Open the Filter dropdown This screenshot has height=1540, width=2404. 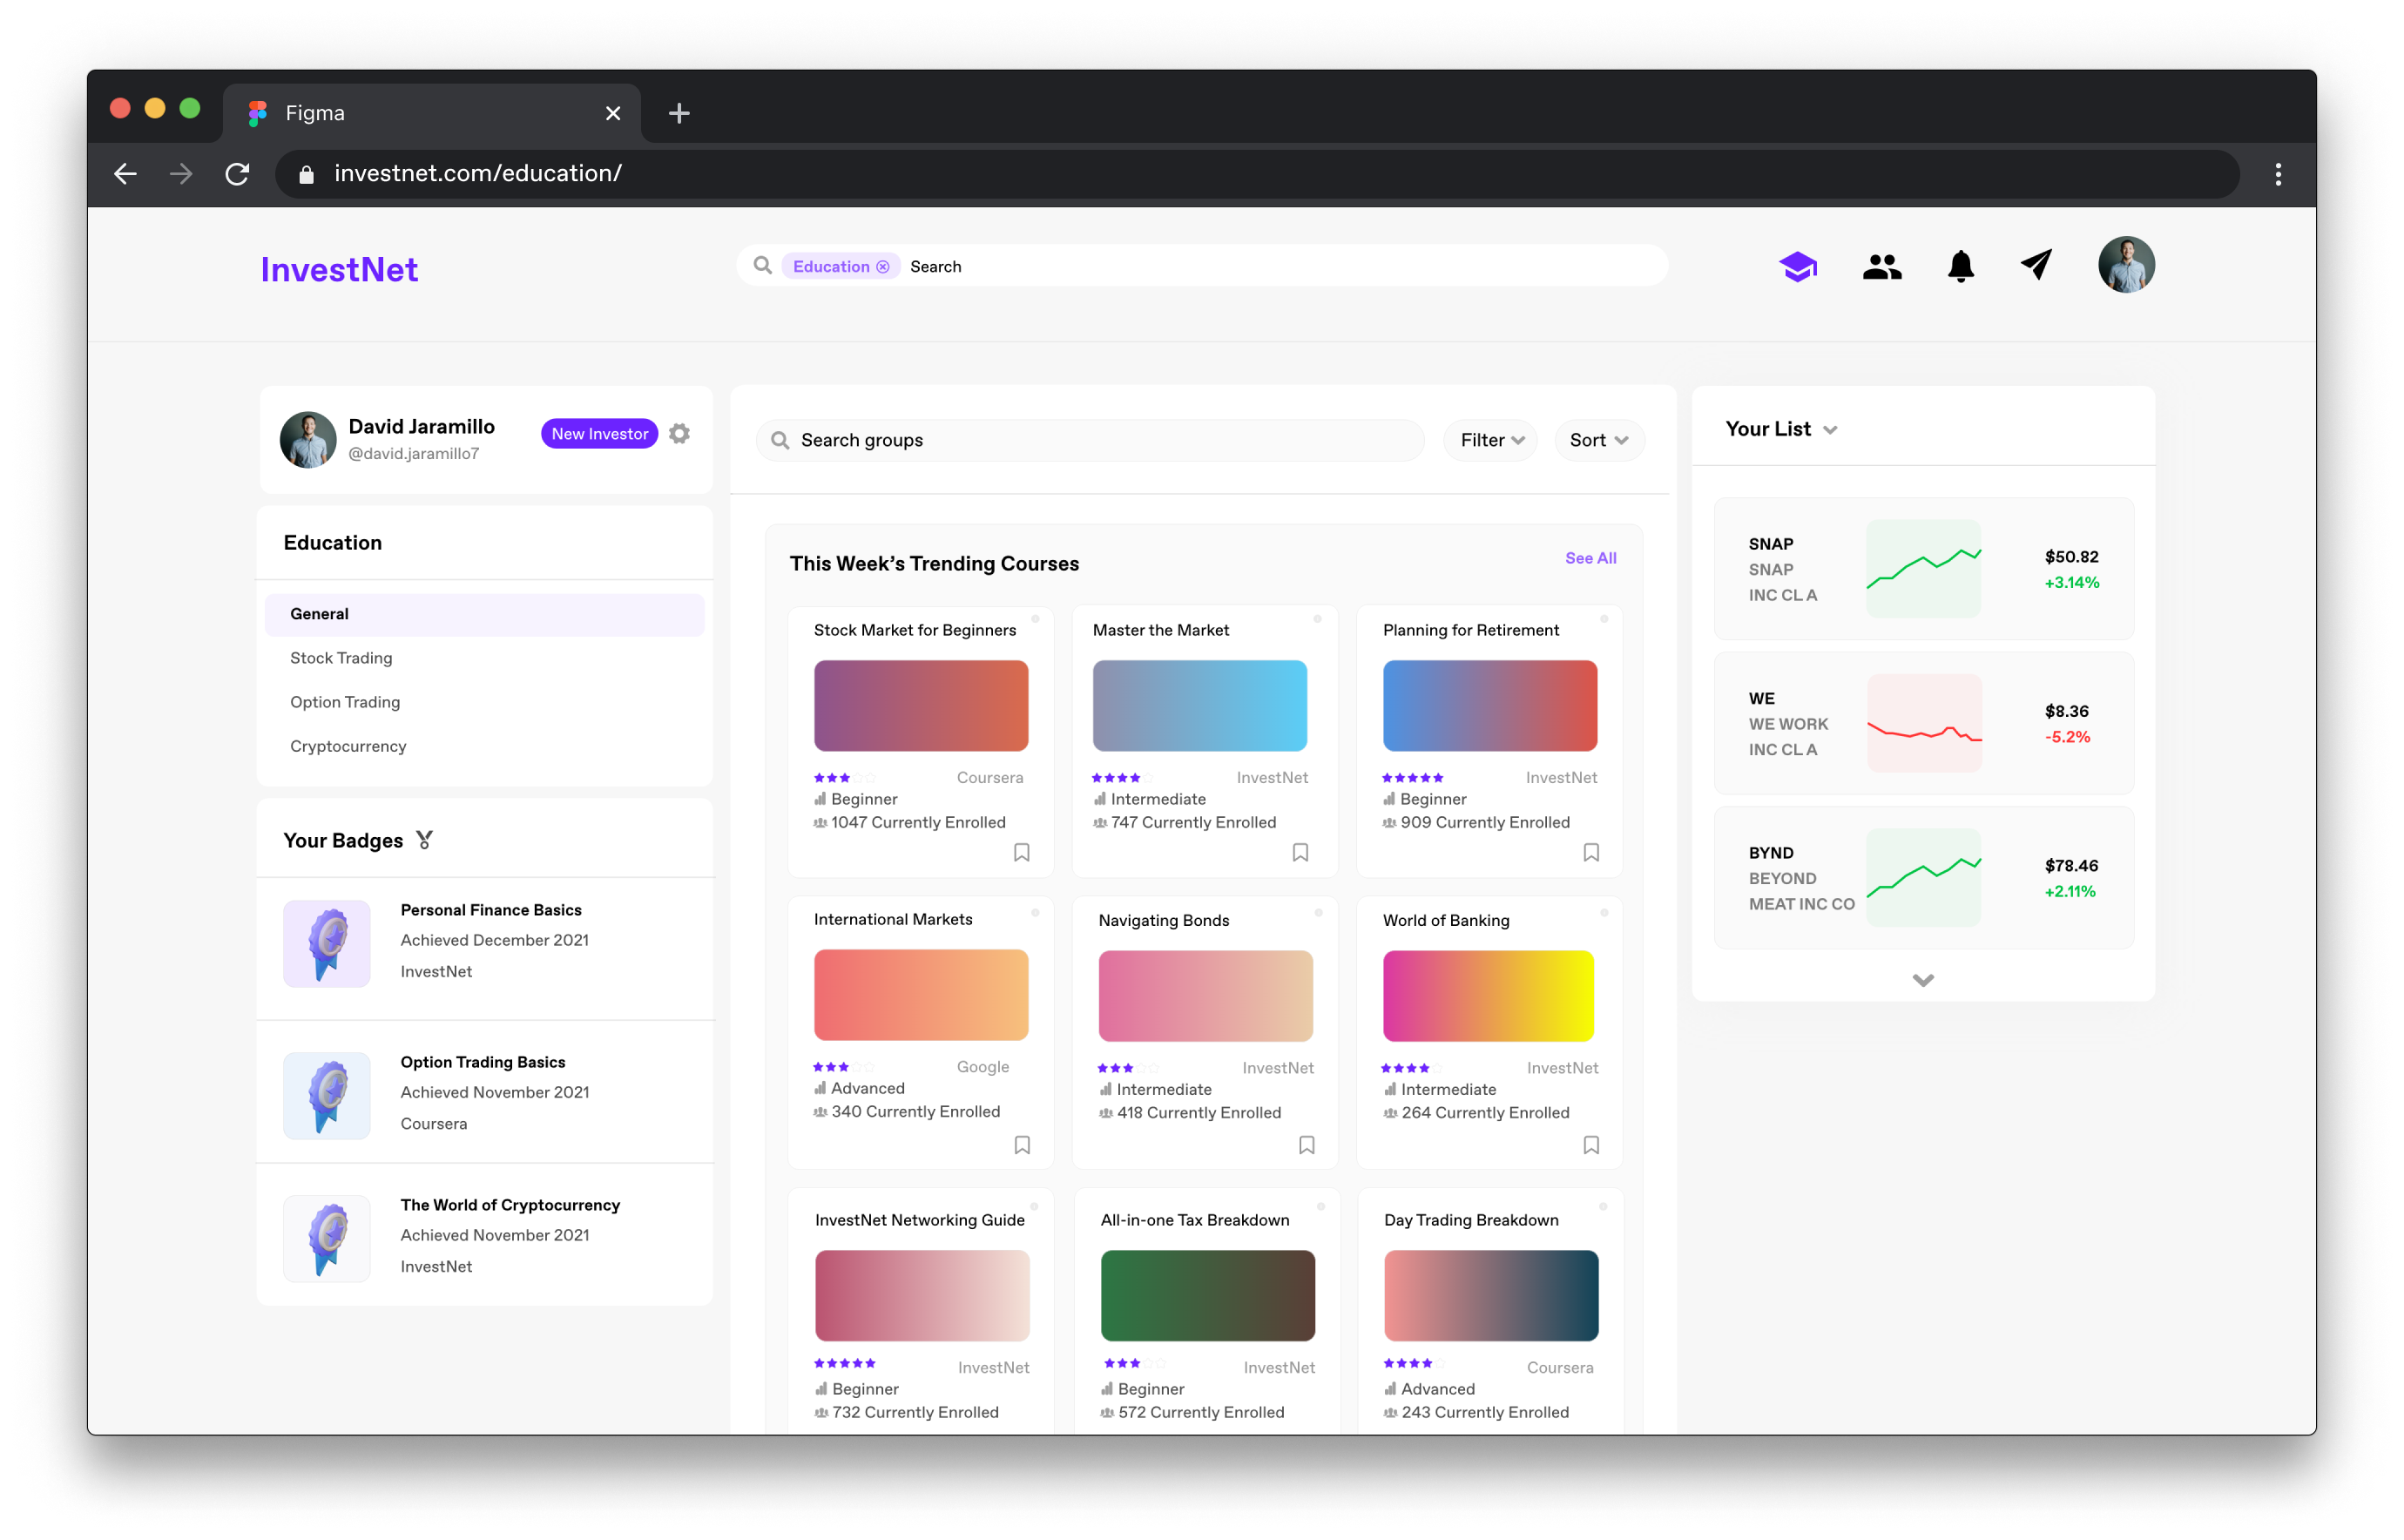1490,440
